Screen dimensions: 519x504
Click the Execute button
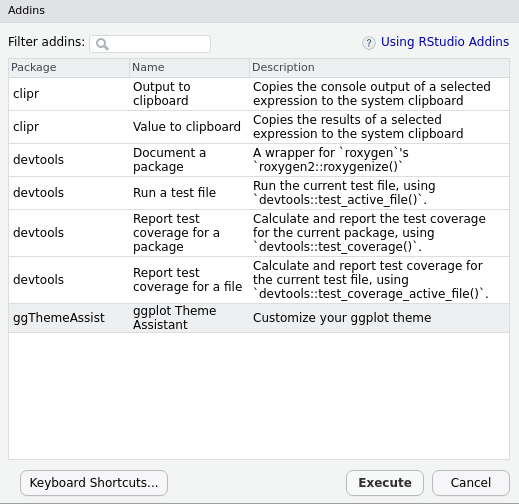(385, 483)
